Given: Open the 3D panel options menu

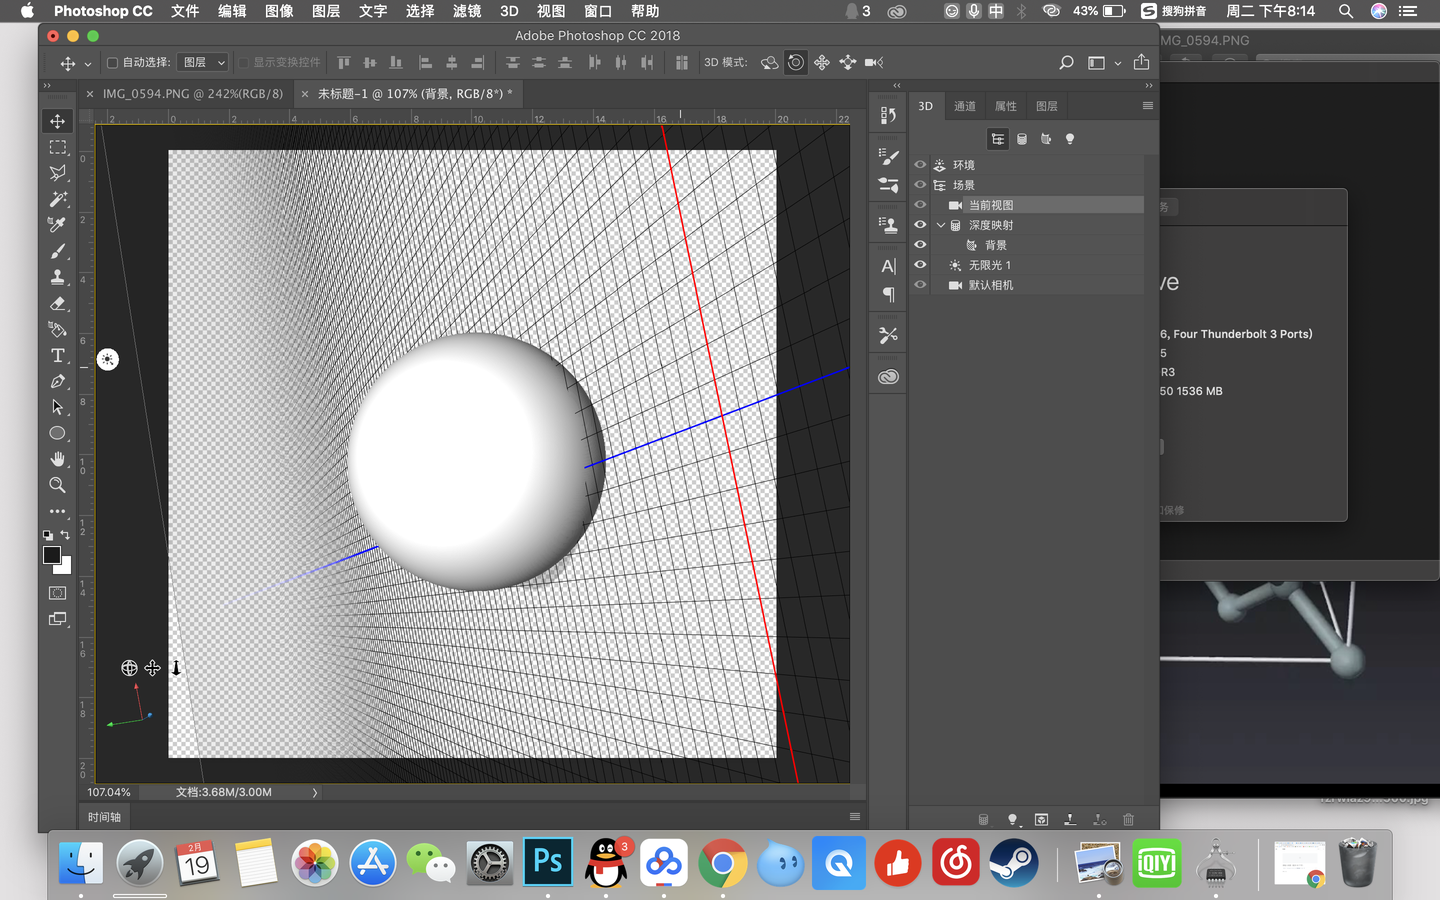Looking at the screenshot, I should coord(1147,106).
